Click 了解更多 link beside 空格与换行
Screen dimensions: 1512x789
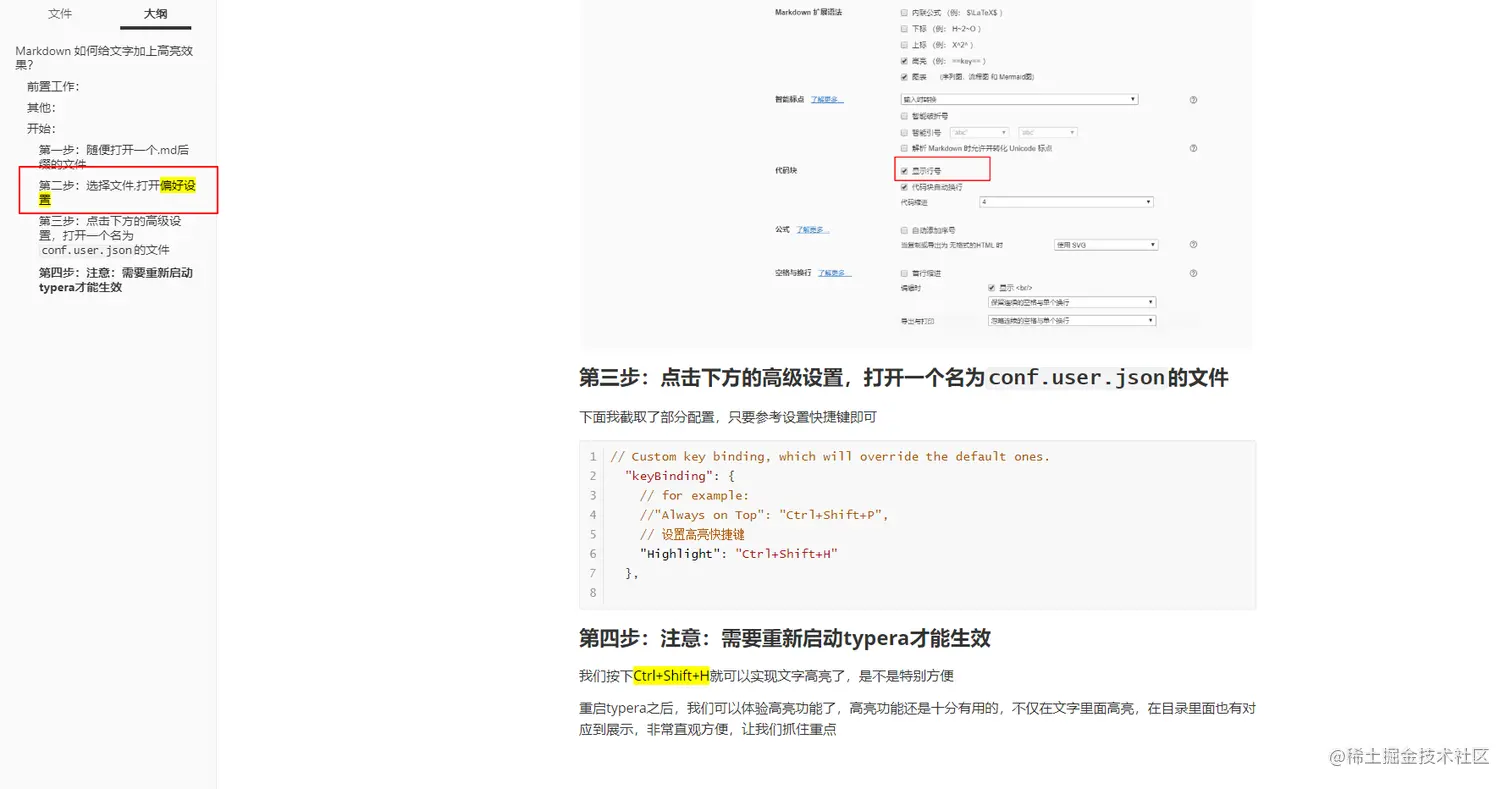[x=834, y=273]
